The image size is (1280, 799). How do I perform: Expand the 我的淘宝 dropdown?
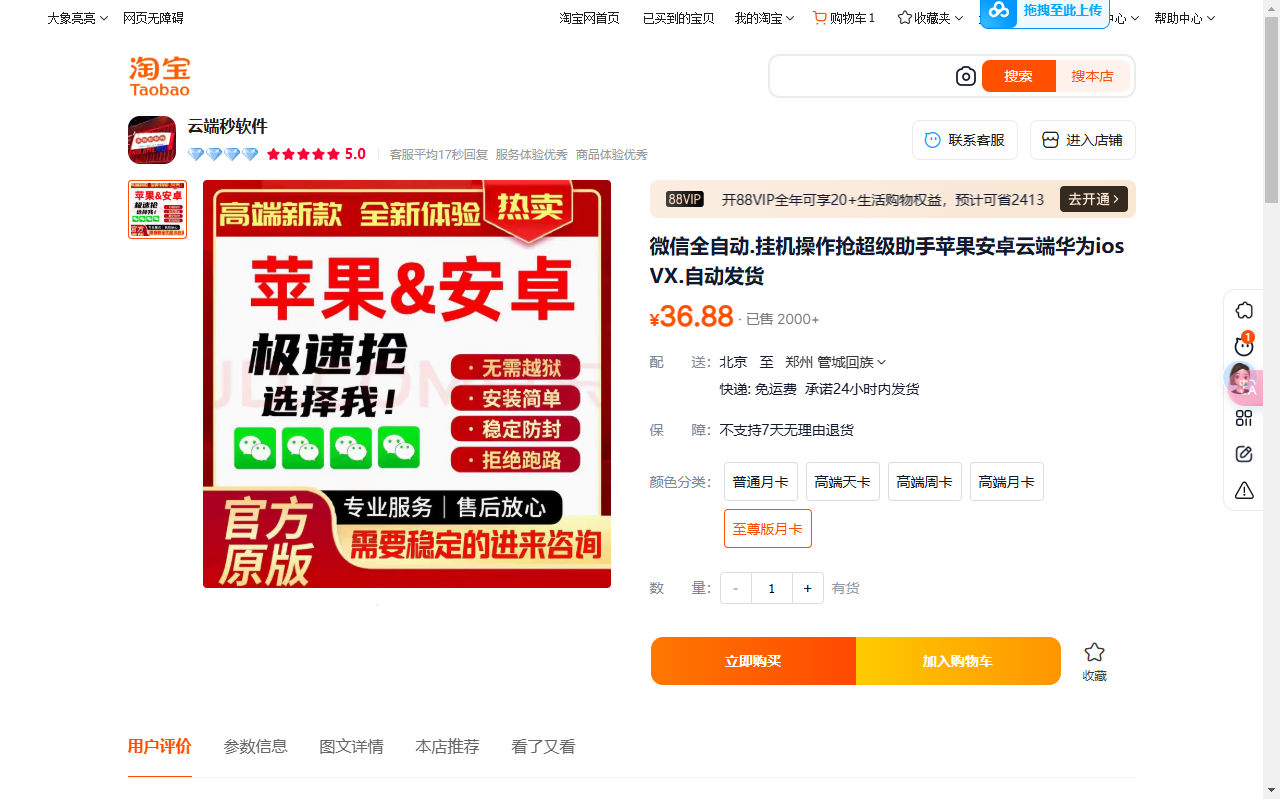click(764, 18)
